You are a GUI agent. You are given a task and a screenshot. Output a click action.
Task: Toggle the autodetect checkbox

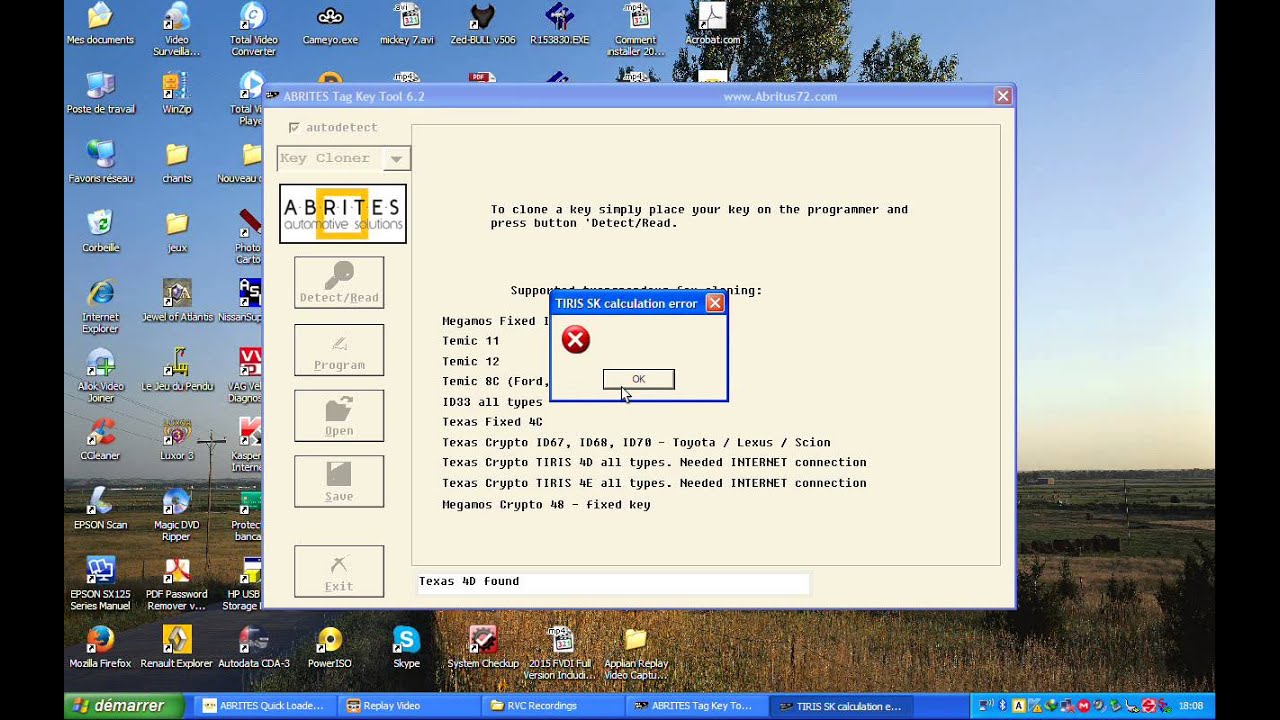tap(293, 127)
